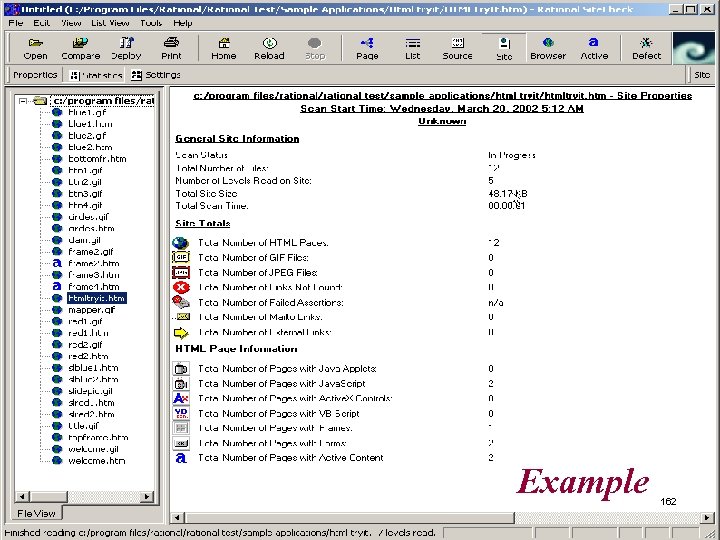
Task: Select mapper.gif in the tree
Action: pyautogui.click(x=91, y=310)
